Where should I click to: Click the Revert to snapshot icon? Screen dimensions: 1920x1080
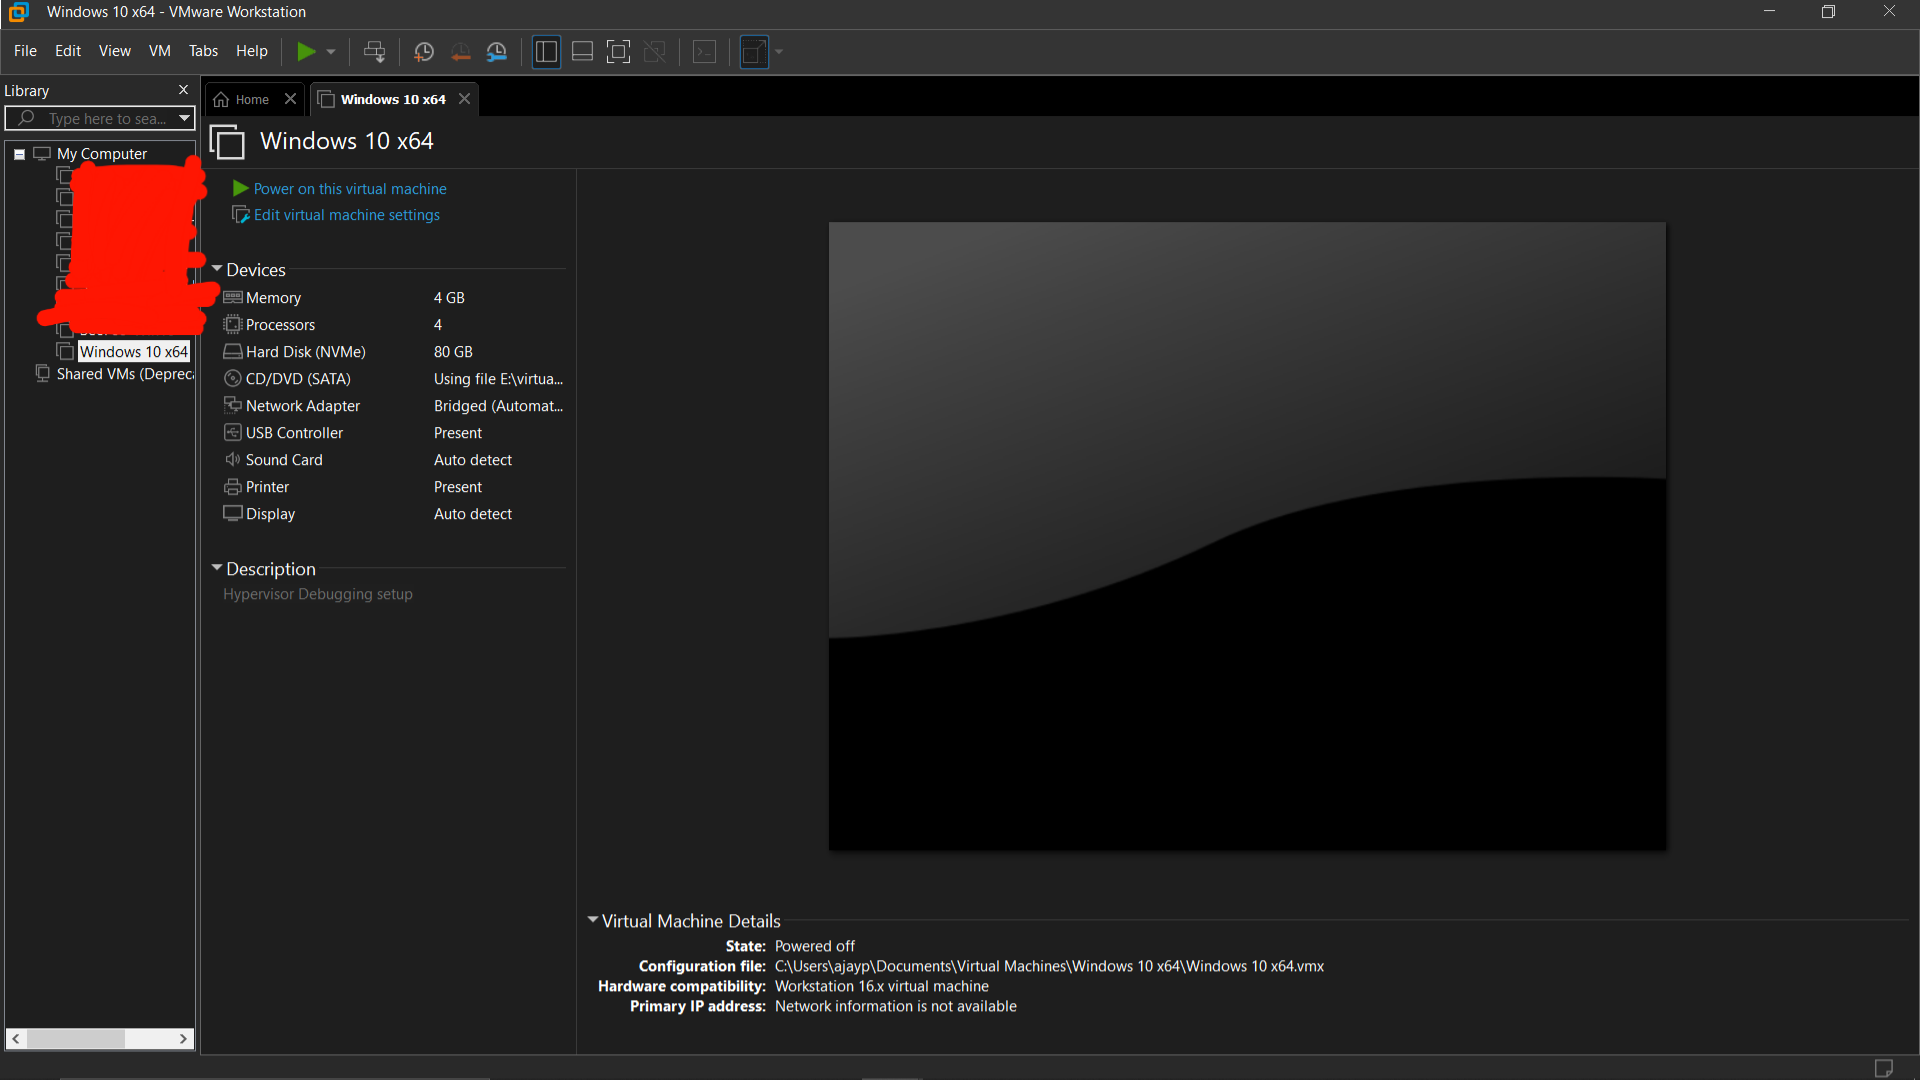click(460, 51)
